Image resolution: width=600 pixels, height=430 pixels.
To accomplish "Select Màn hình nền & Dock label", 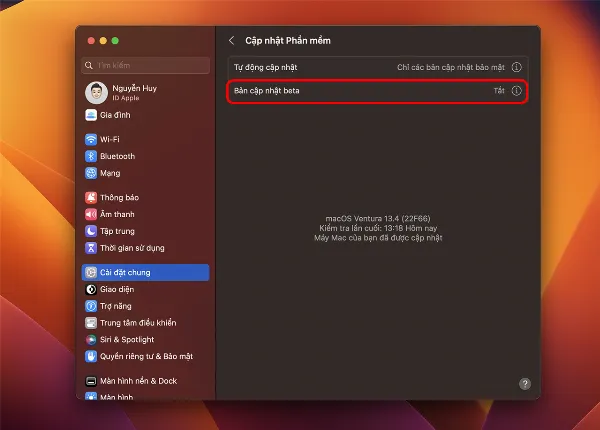I will [x=139, y=381].
